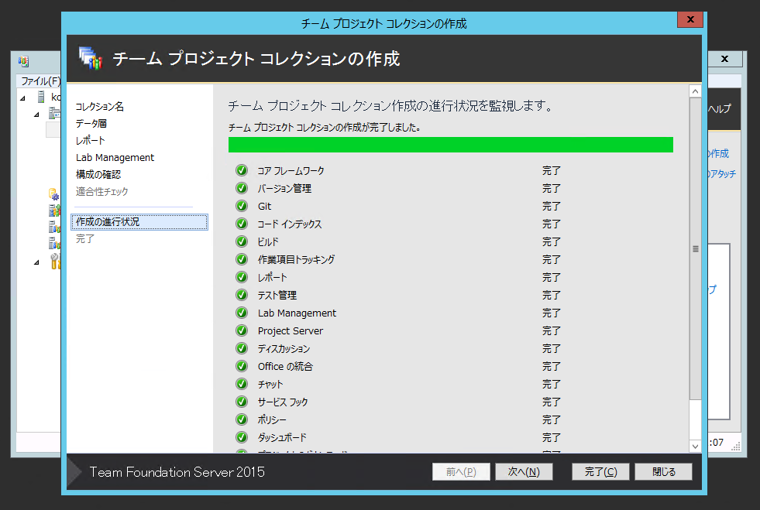Click the 次へ(N) button
Screen dimensions: 760x510
pyautogui.click(x=524, y=472)
